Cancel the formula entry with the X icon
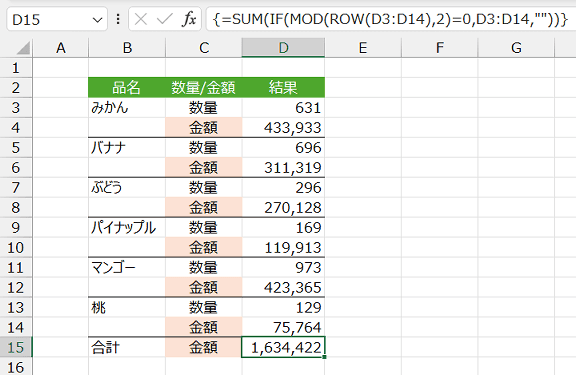The image size is (576, 375). point(141,19)
